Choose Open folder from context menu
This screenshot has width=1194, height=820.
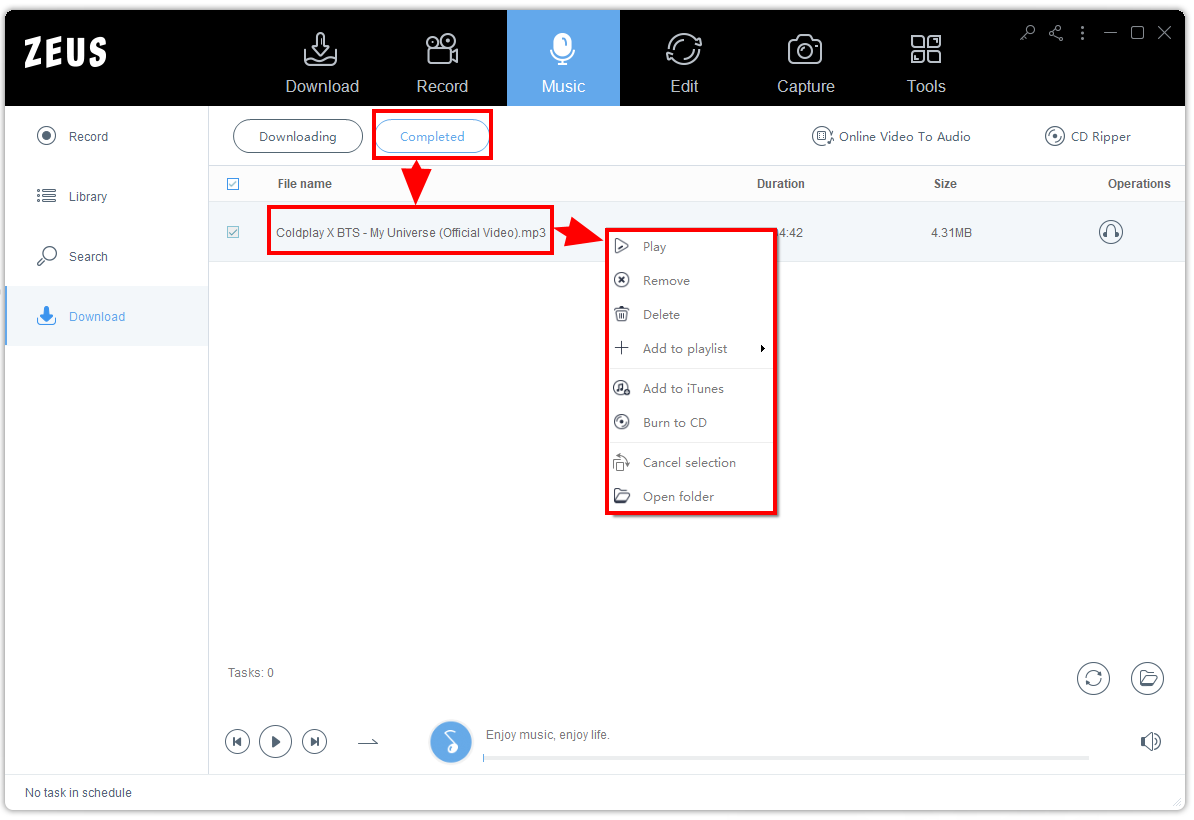coord(691,496)
